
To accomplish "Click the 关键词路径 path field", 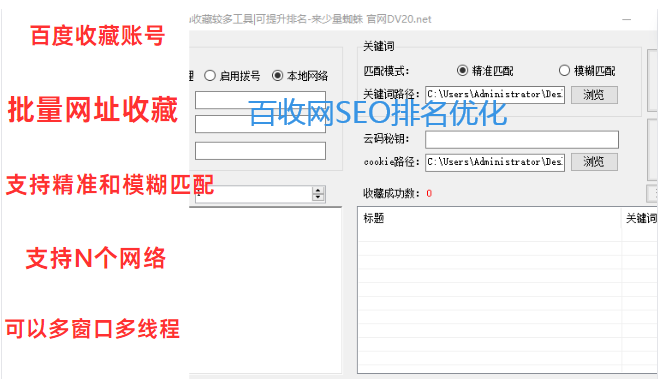I will [495, 95].
